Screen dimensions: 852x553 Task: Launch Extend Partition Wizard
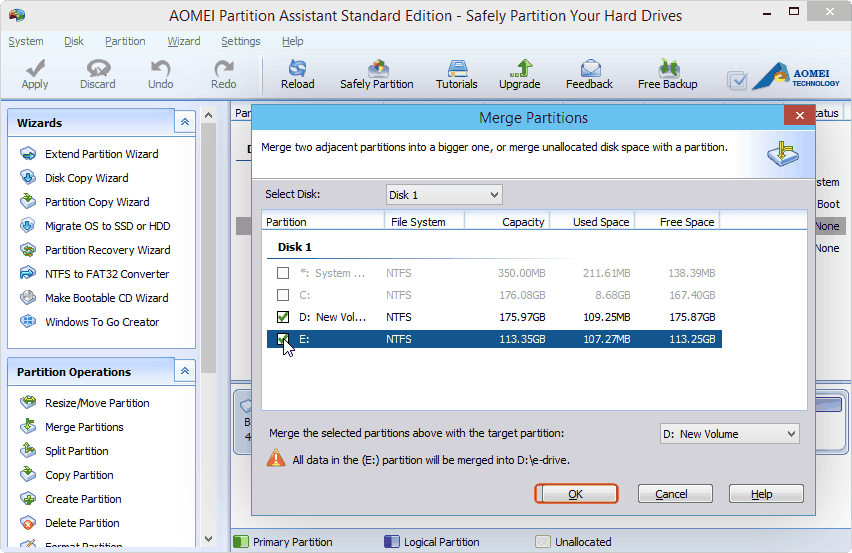point(102,154)
